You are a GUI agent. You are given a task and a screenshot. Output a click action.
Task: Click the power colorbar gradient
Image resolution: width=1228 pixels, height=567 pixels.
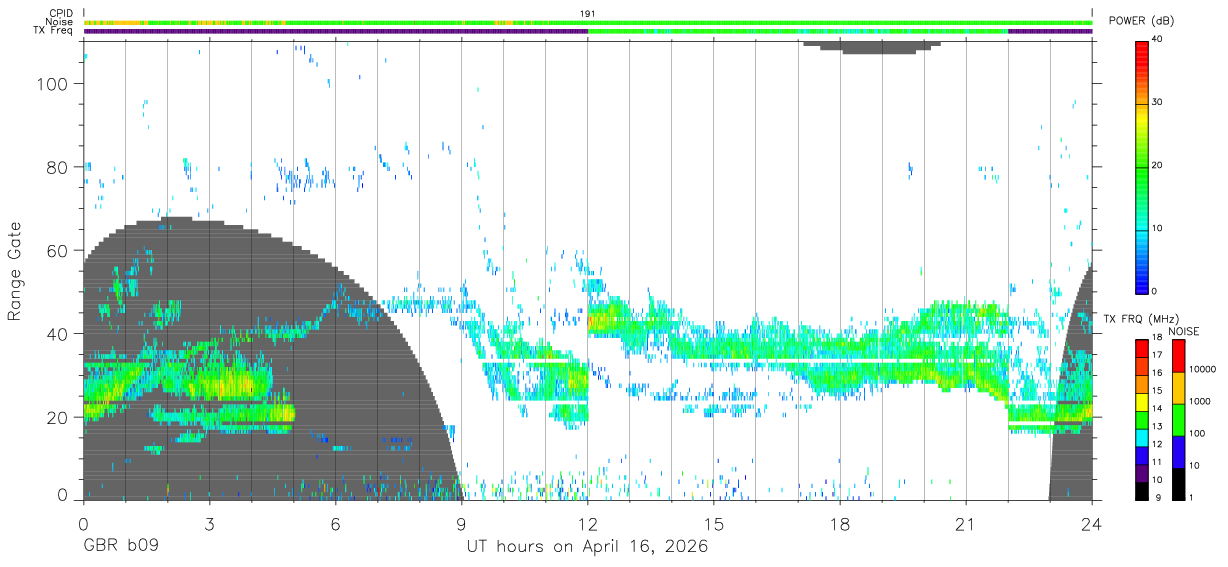tap(1141, 166)
